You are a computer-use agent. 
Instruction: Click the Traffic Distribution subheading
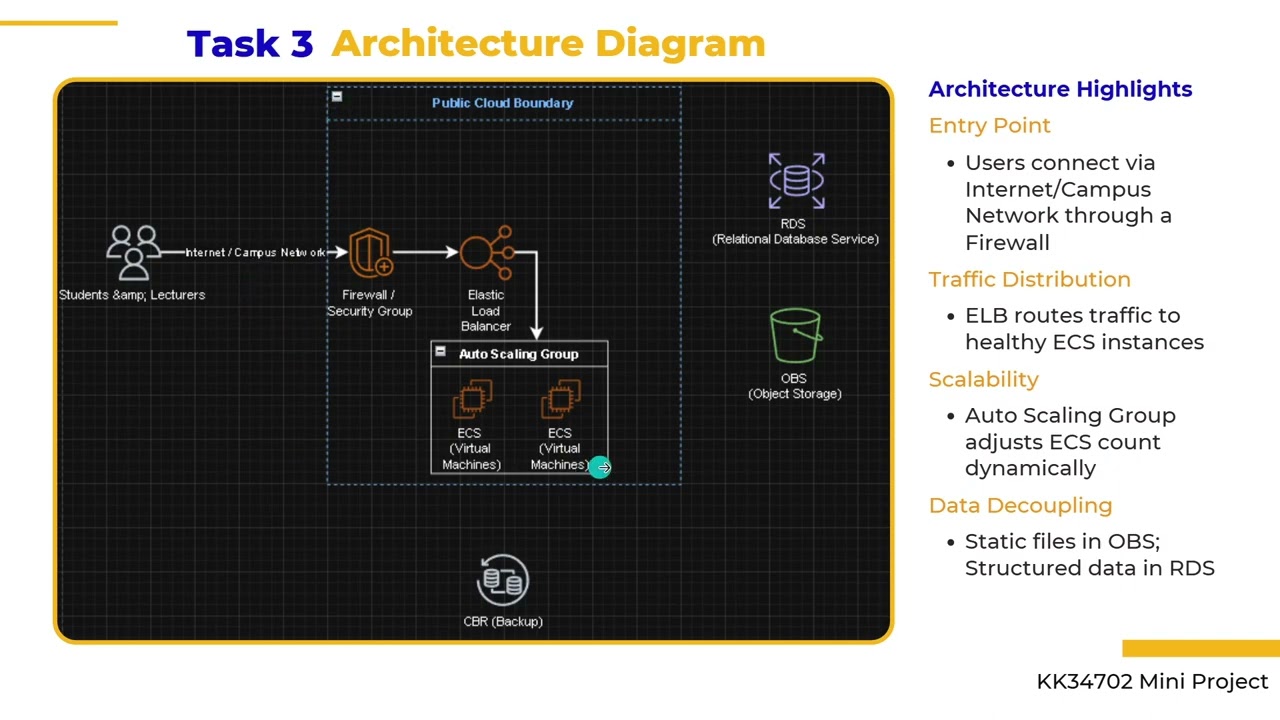pos(1029,279)
